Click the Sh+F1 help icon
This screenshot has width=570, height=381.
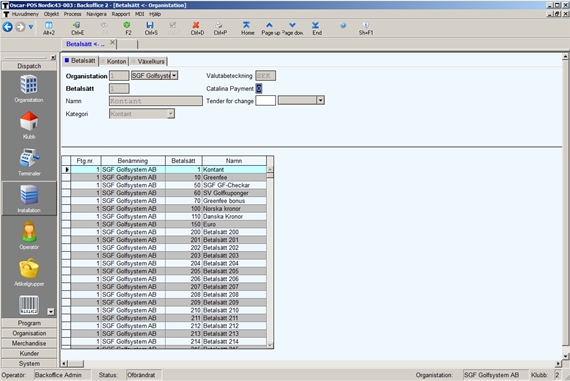pos(366,25)
